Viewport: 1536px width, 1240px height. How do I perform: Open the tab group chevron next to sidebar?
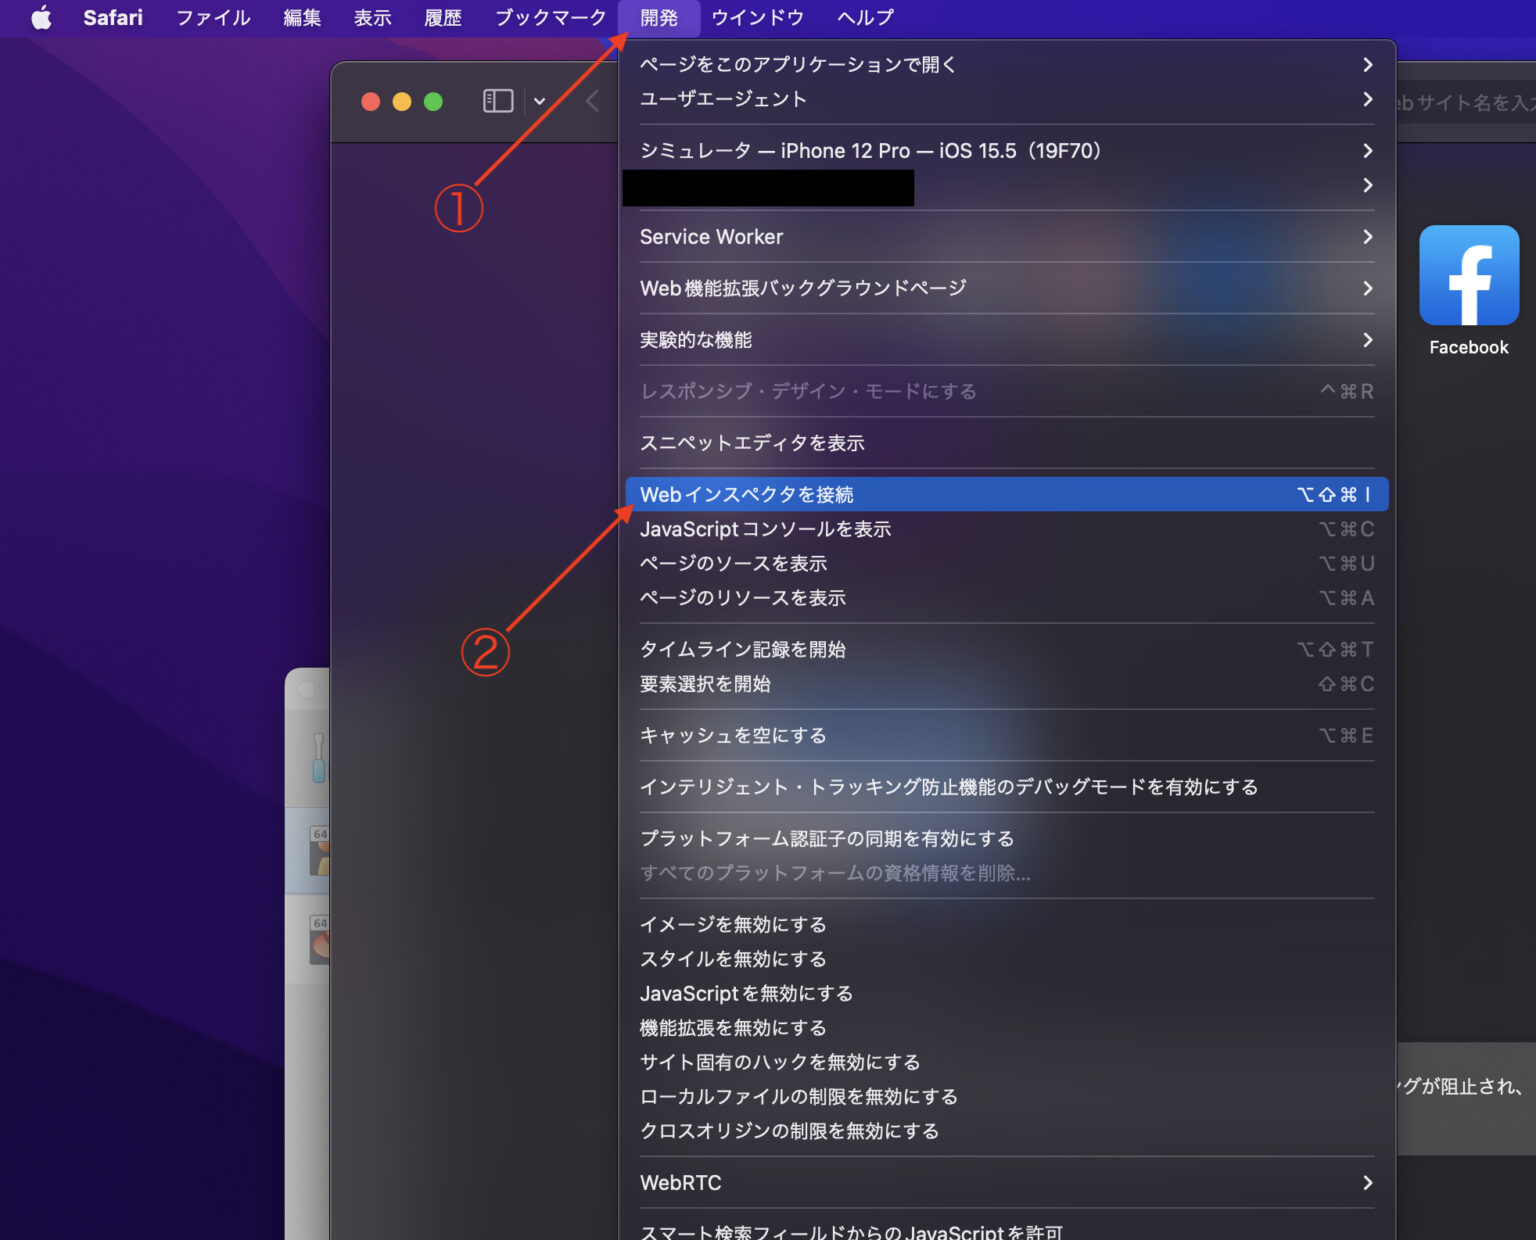tap(538, 101)
